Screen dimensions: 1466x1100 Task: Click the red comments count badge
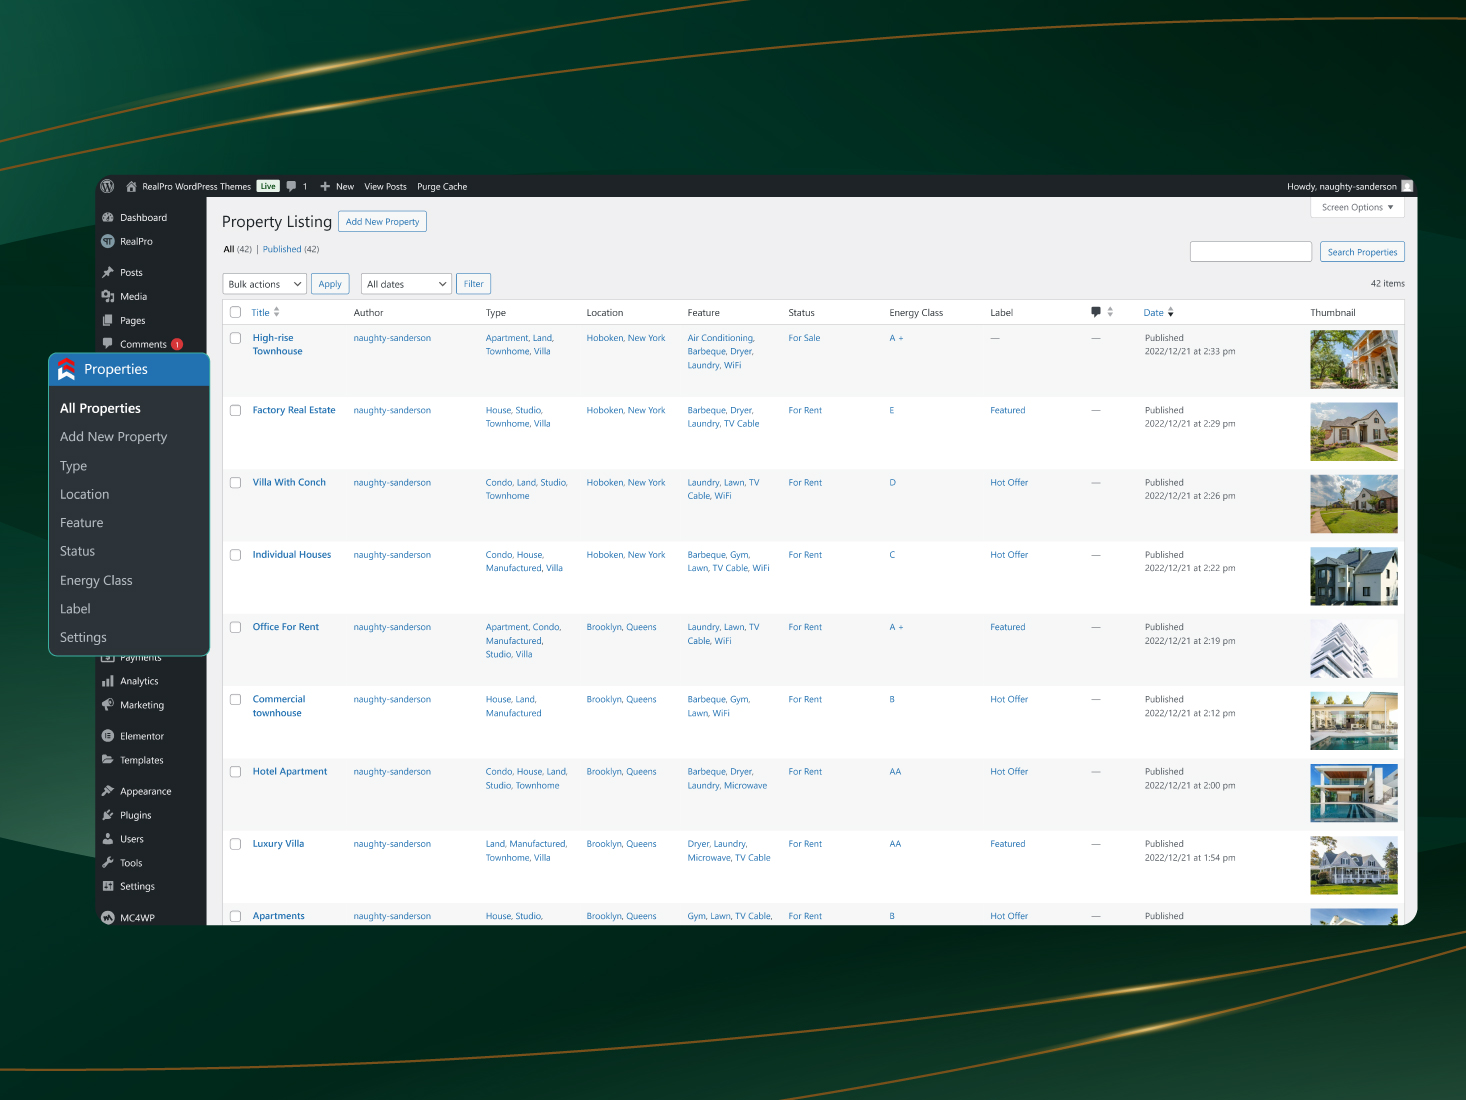coord(177,344)
